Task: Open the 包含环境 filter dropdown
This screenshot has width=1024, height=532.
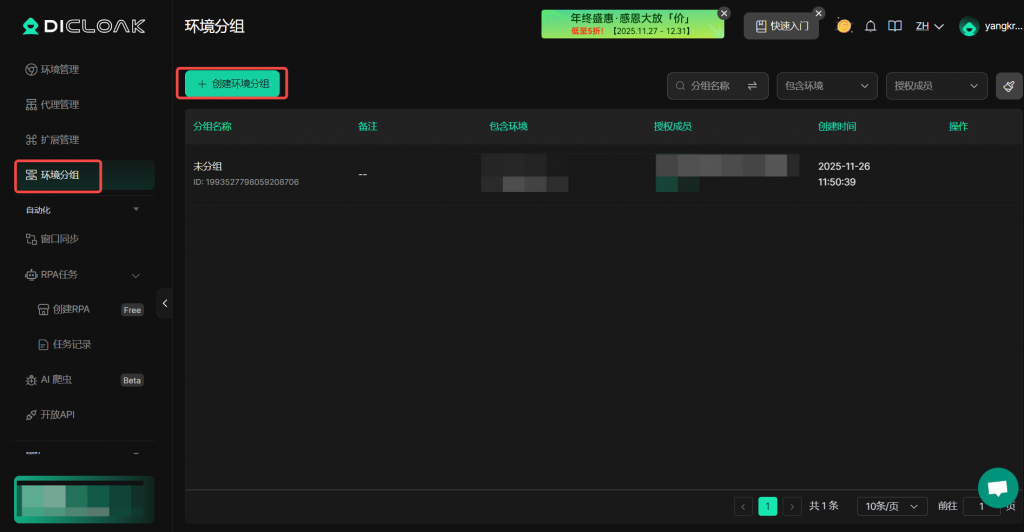Action: click(826, 86)
